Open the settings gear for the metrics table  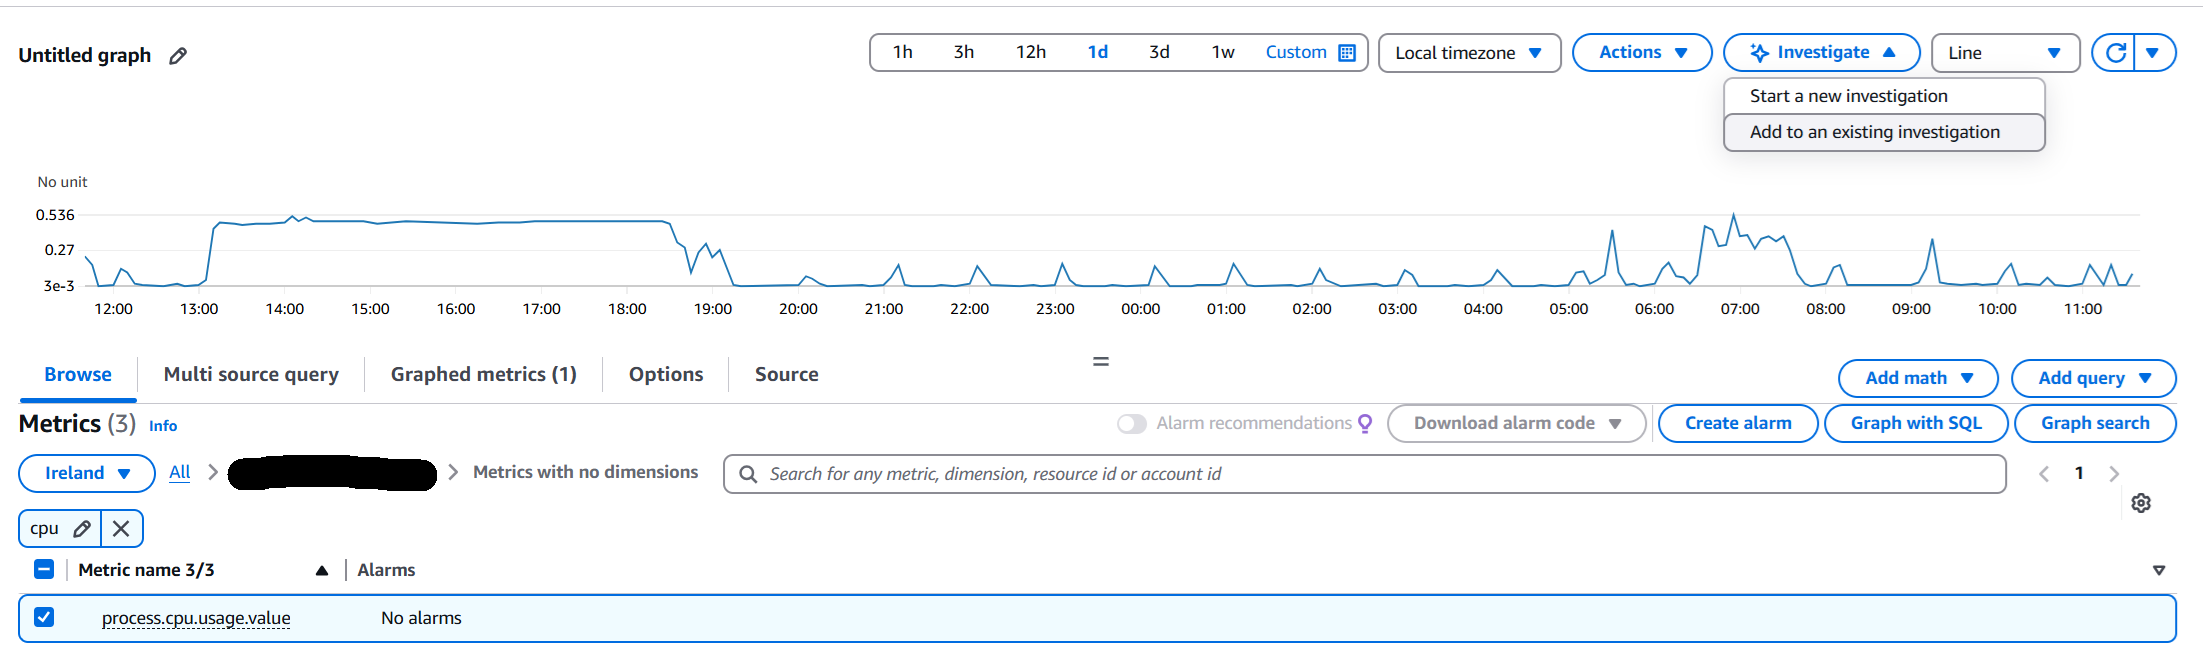pos(2141,503)
